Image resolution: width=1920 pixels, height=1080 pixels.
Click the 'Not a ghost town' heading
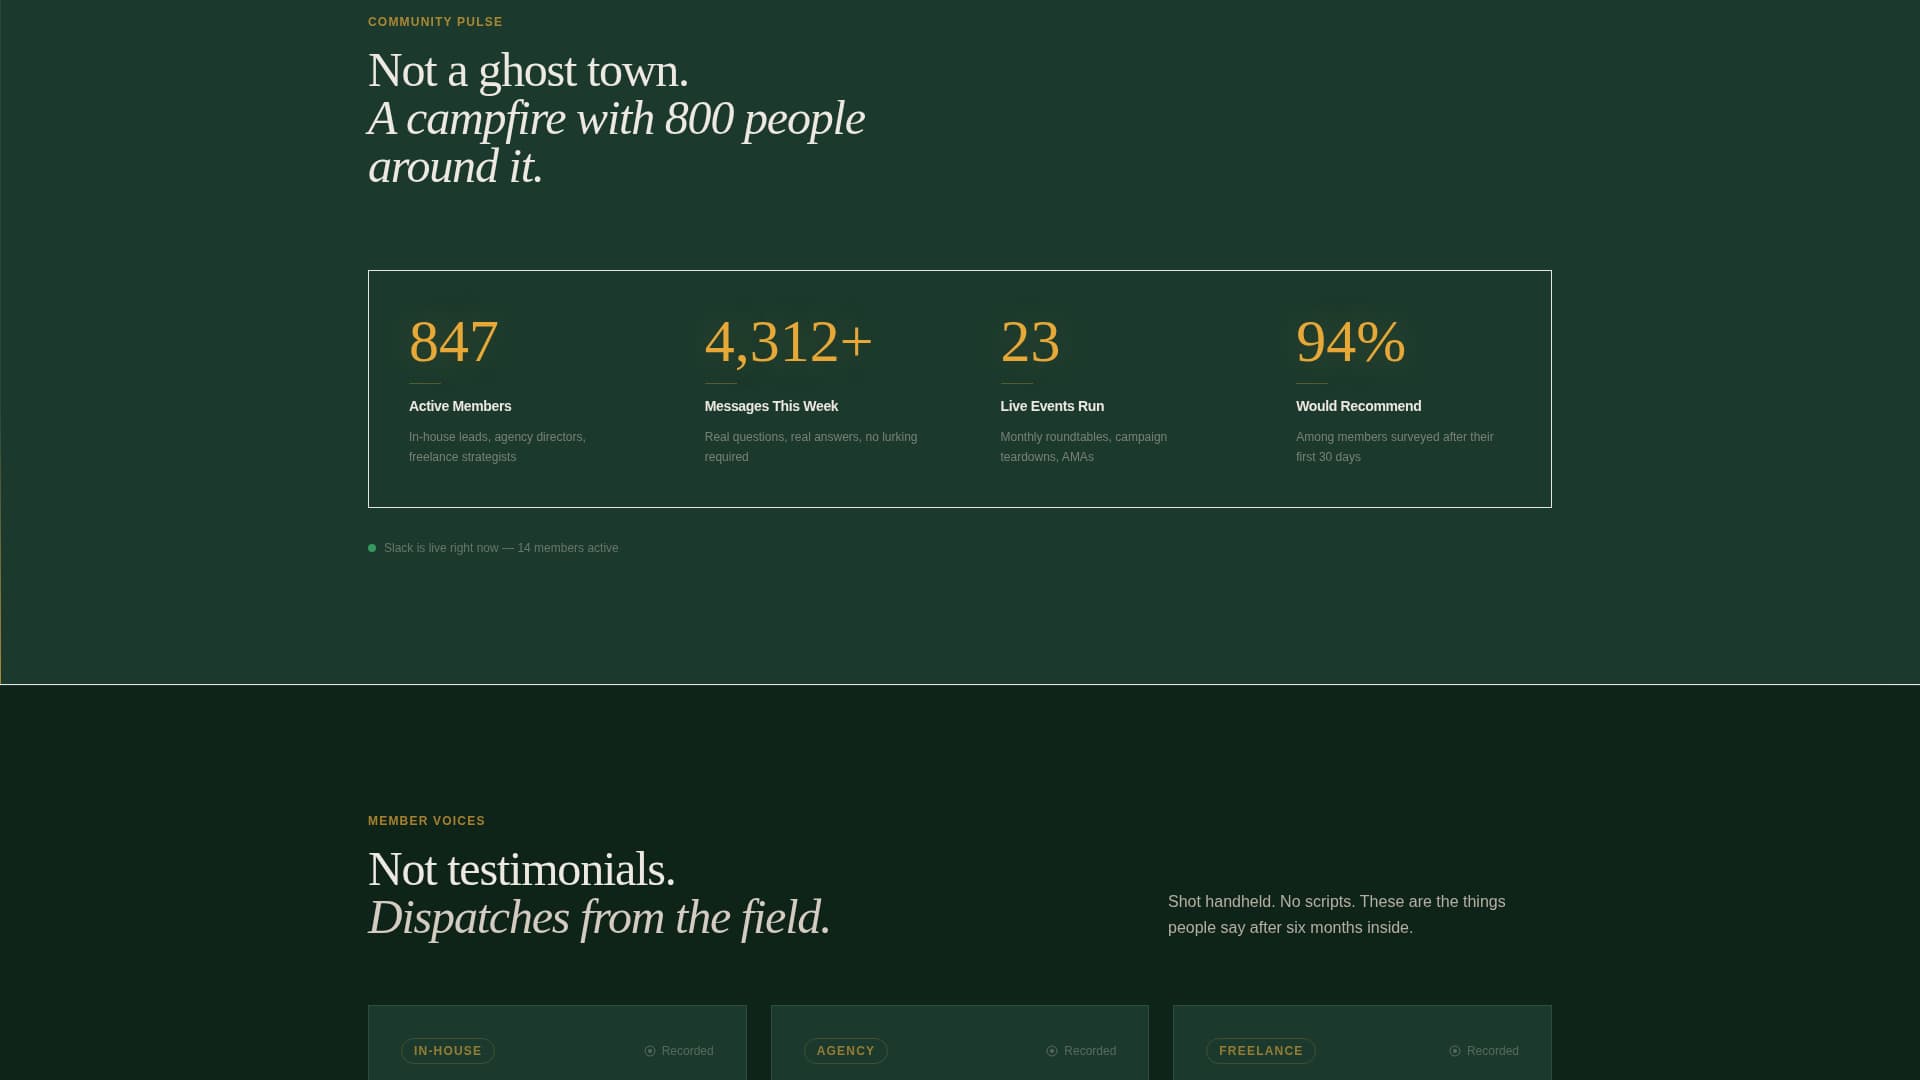coord(528,71)
